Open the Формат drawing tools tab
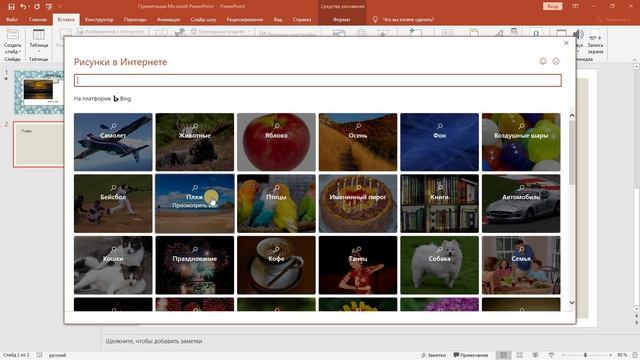The image size is (640, 360). click(x=342, y=19)
